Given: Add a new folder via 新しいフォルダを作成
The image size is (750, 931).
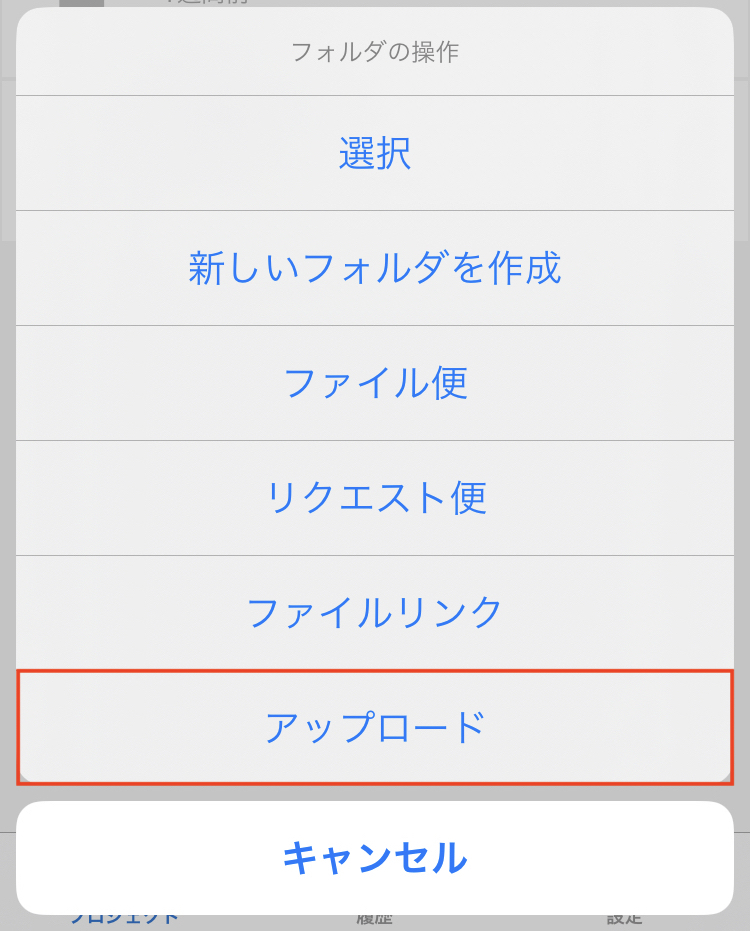Looking at the screenshot, I should [x=375, y=268].
